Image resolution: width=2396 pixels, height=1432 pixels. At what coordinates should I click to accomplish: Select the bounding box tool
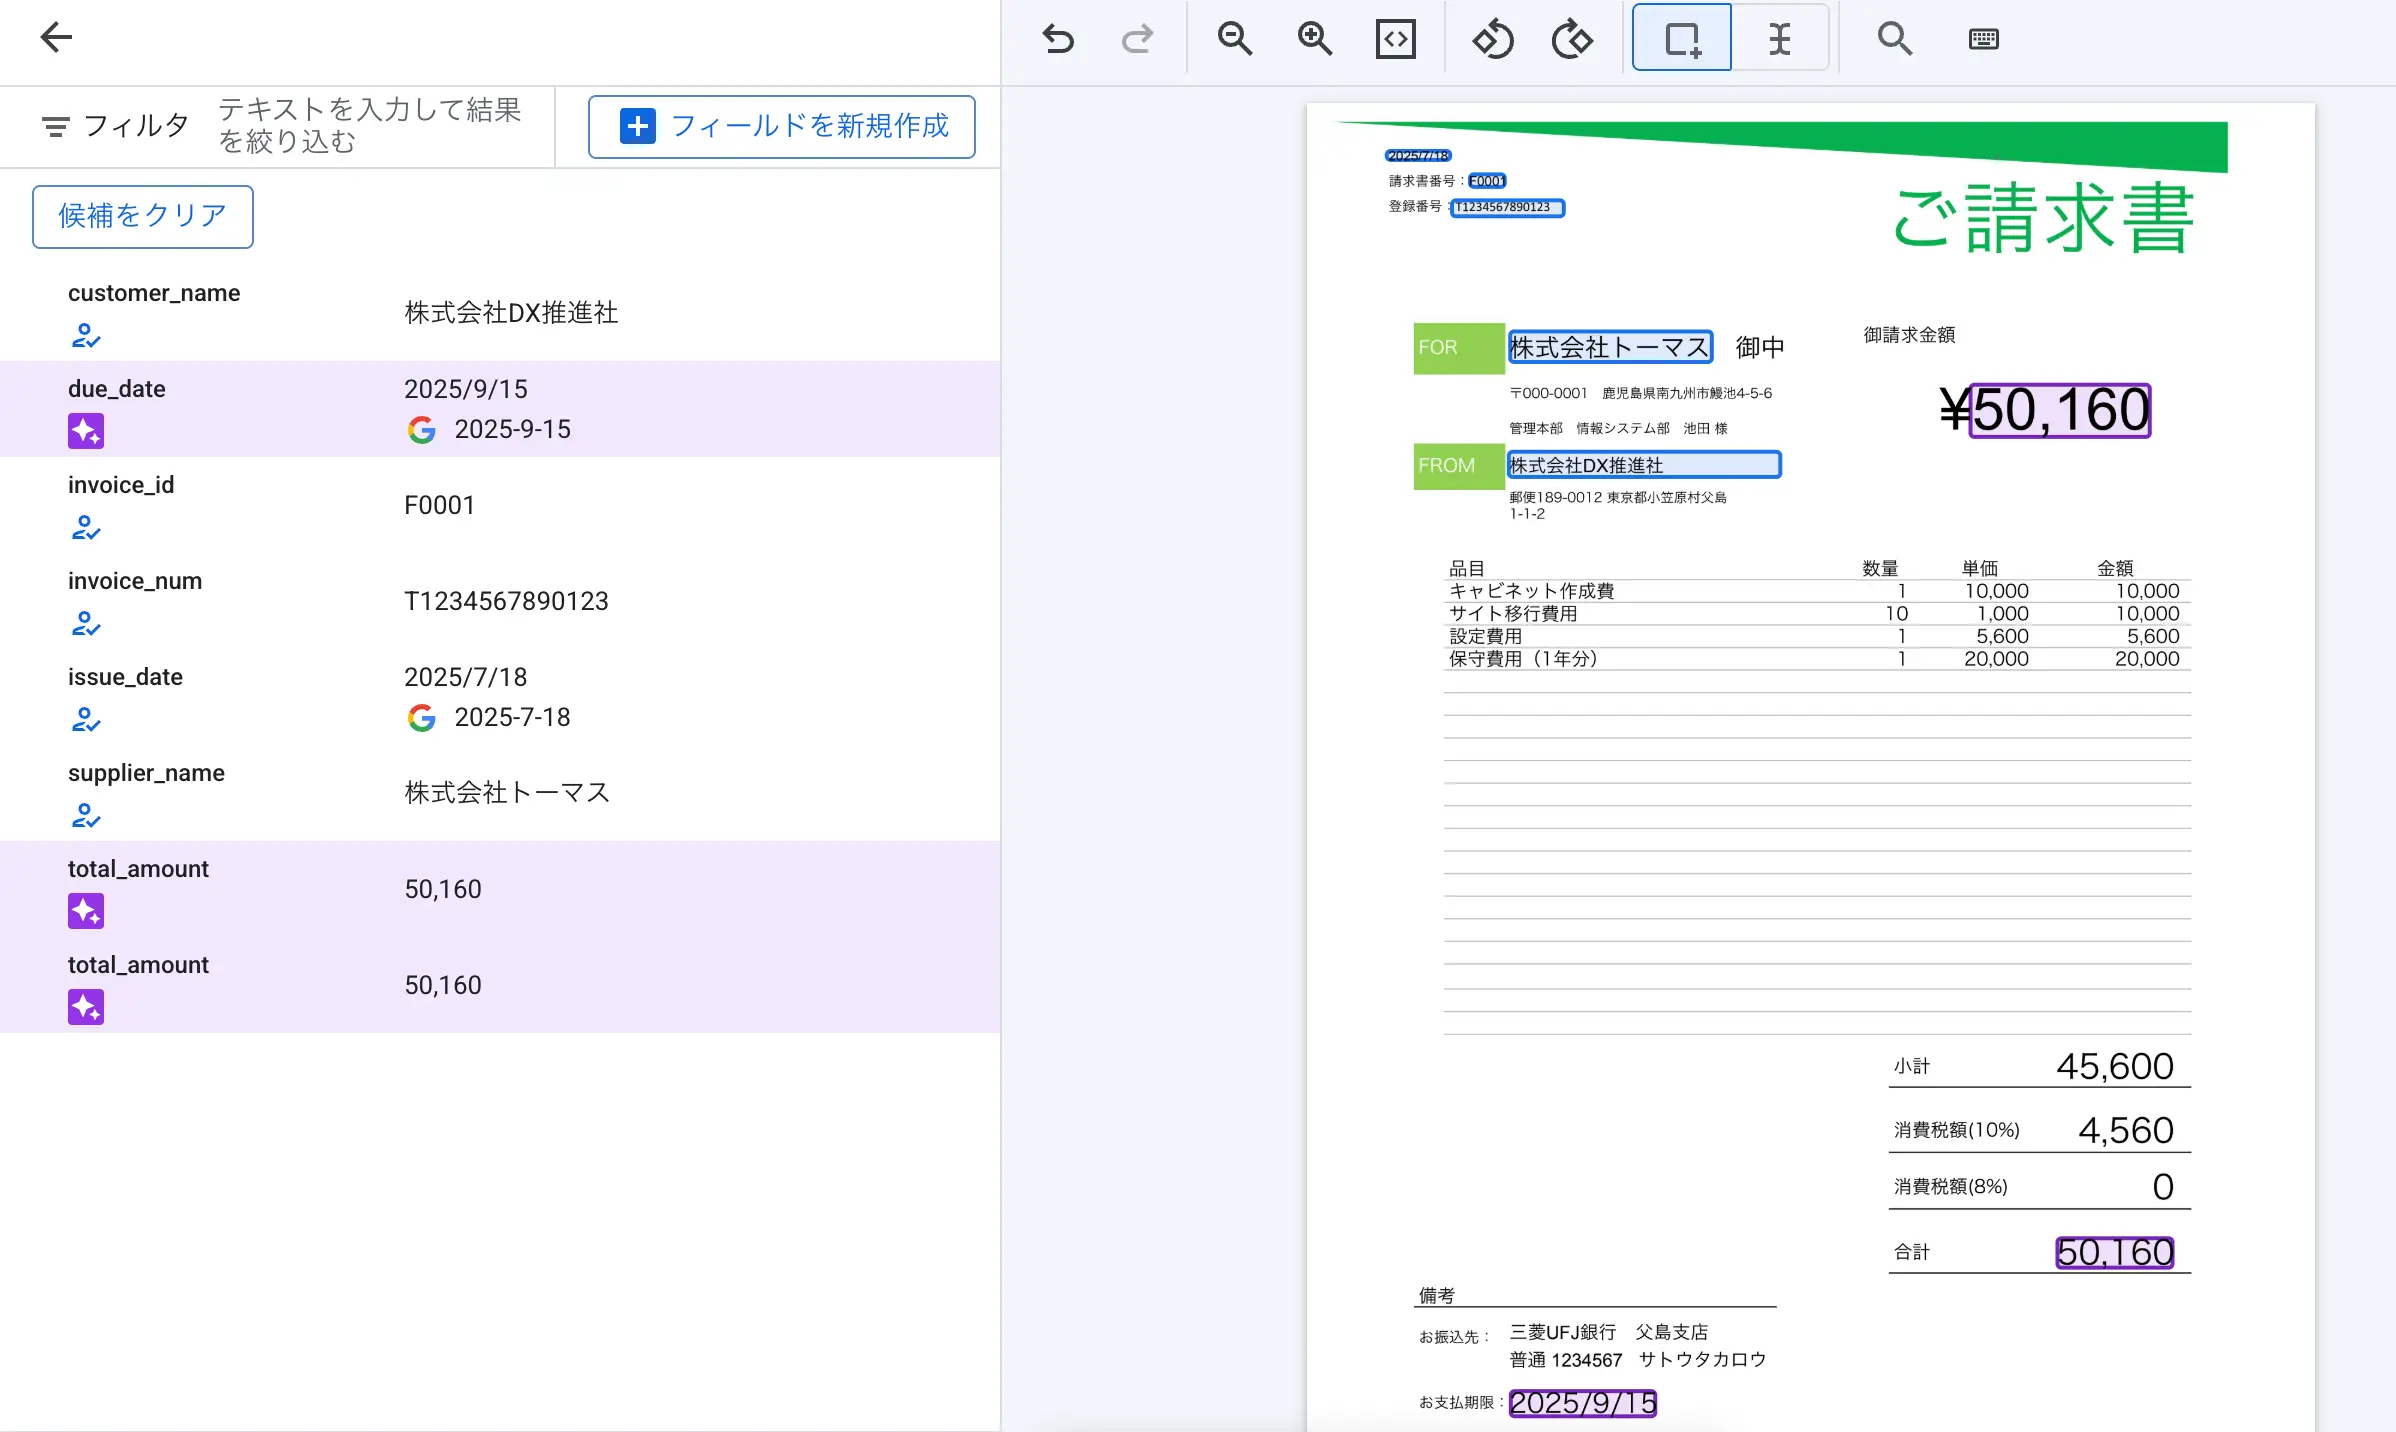pos(1682,39)
